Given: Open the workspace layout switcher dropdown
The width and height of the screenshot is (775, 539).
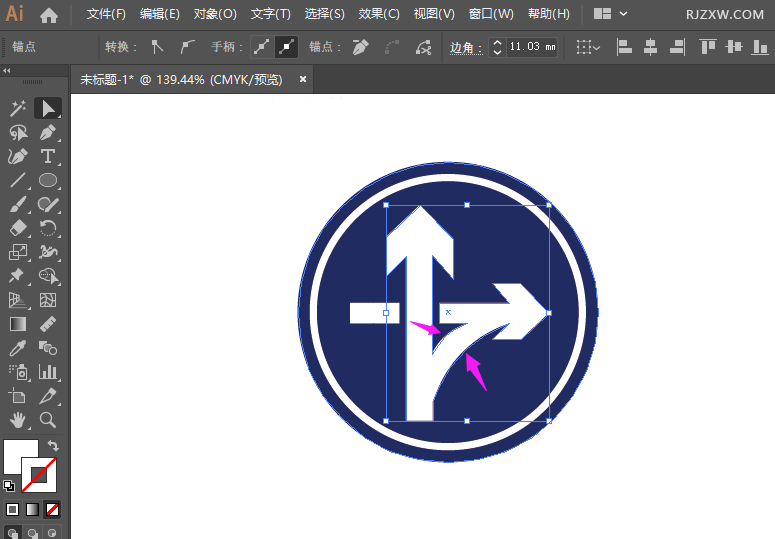Looking at the screenshot, I should tap(611, 14).
